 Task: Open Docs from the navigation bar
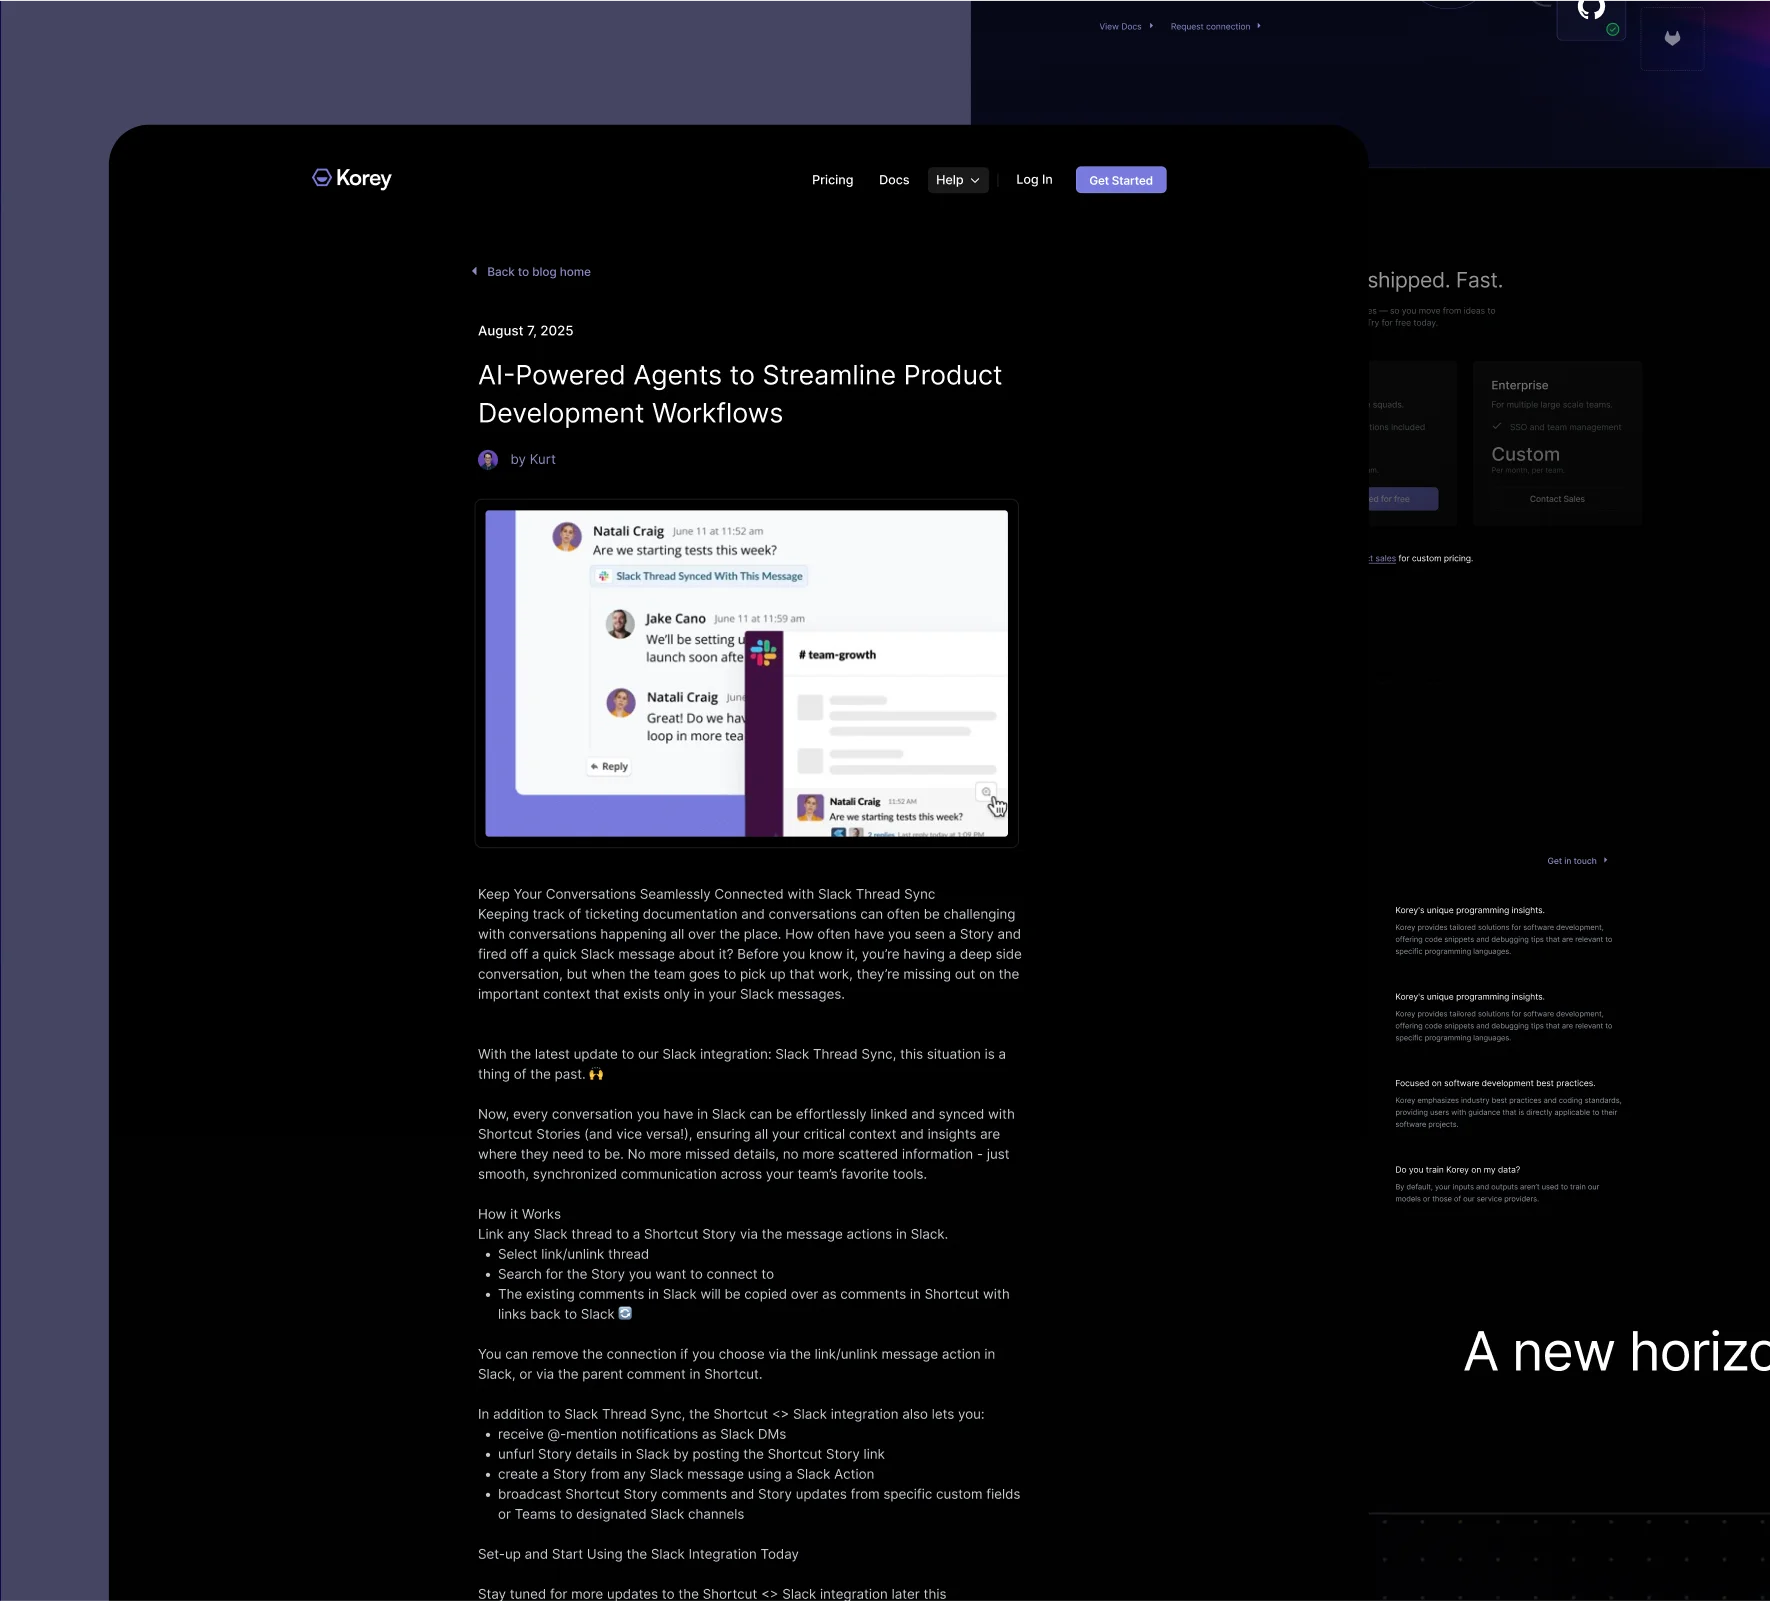click(x=894, y=180)
